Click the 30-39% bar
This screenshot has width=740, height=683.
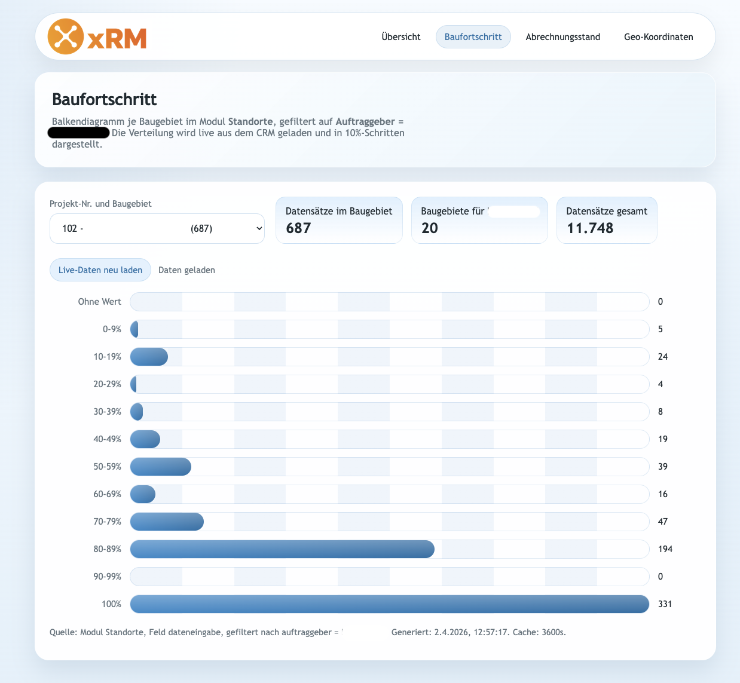pyautogui.click(x=136, y=412)
